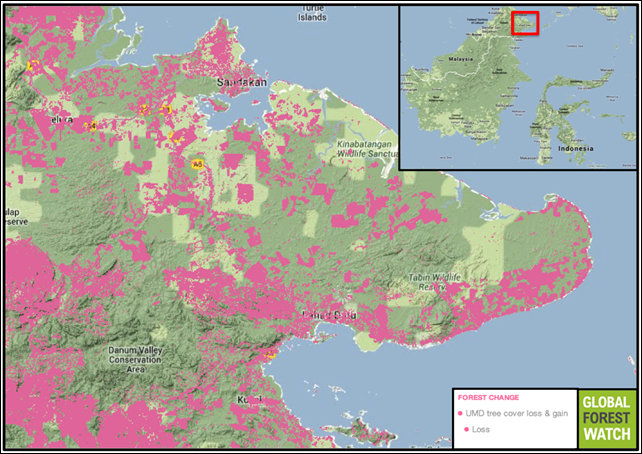Click pink dot beside UMD tree cover
Viewport: 642px width, 454px height.
(461, 413)
